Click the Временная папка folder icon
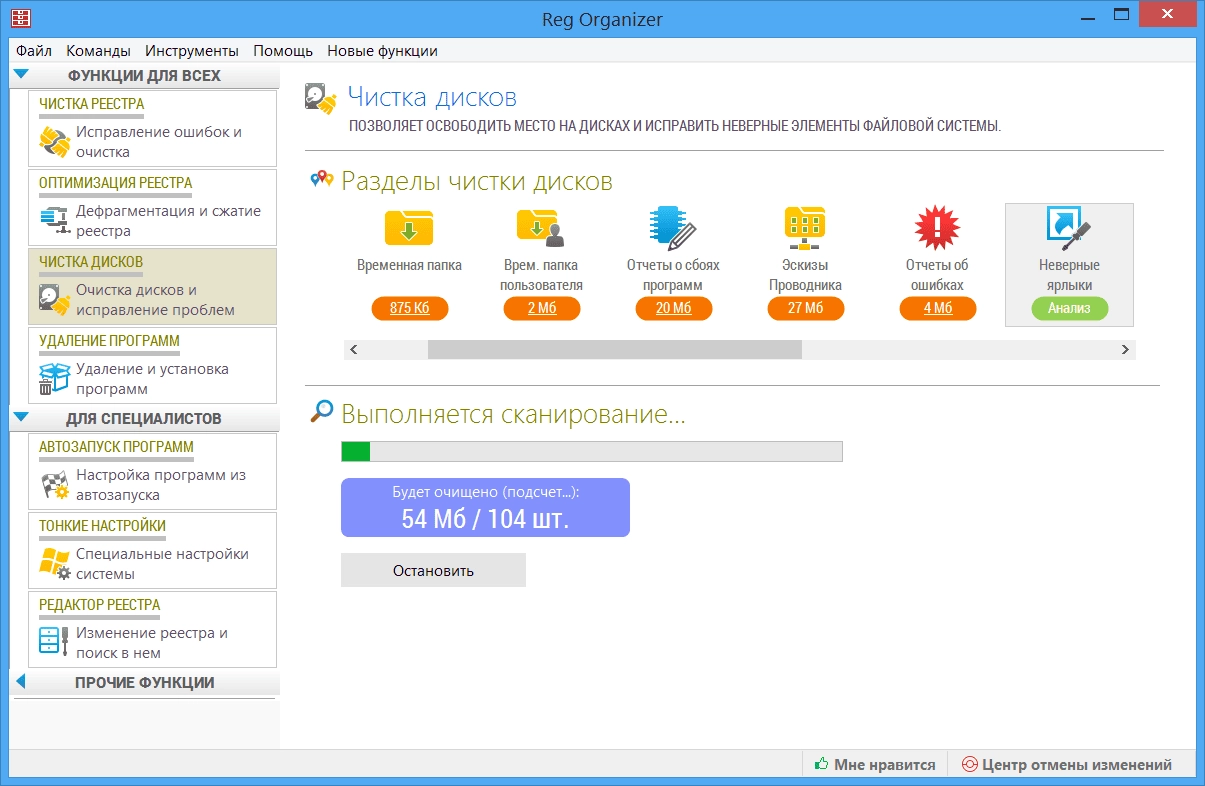Viewport: 1205px width, 786px height. 409,228
